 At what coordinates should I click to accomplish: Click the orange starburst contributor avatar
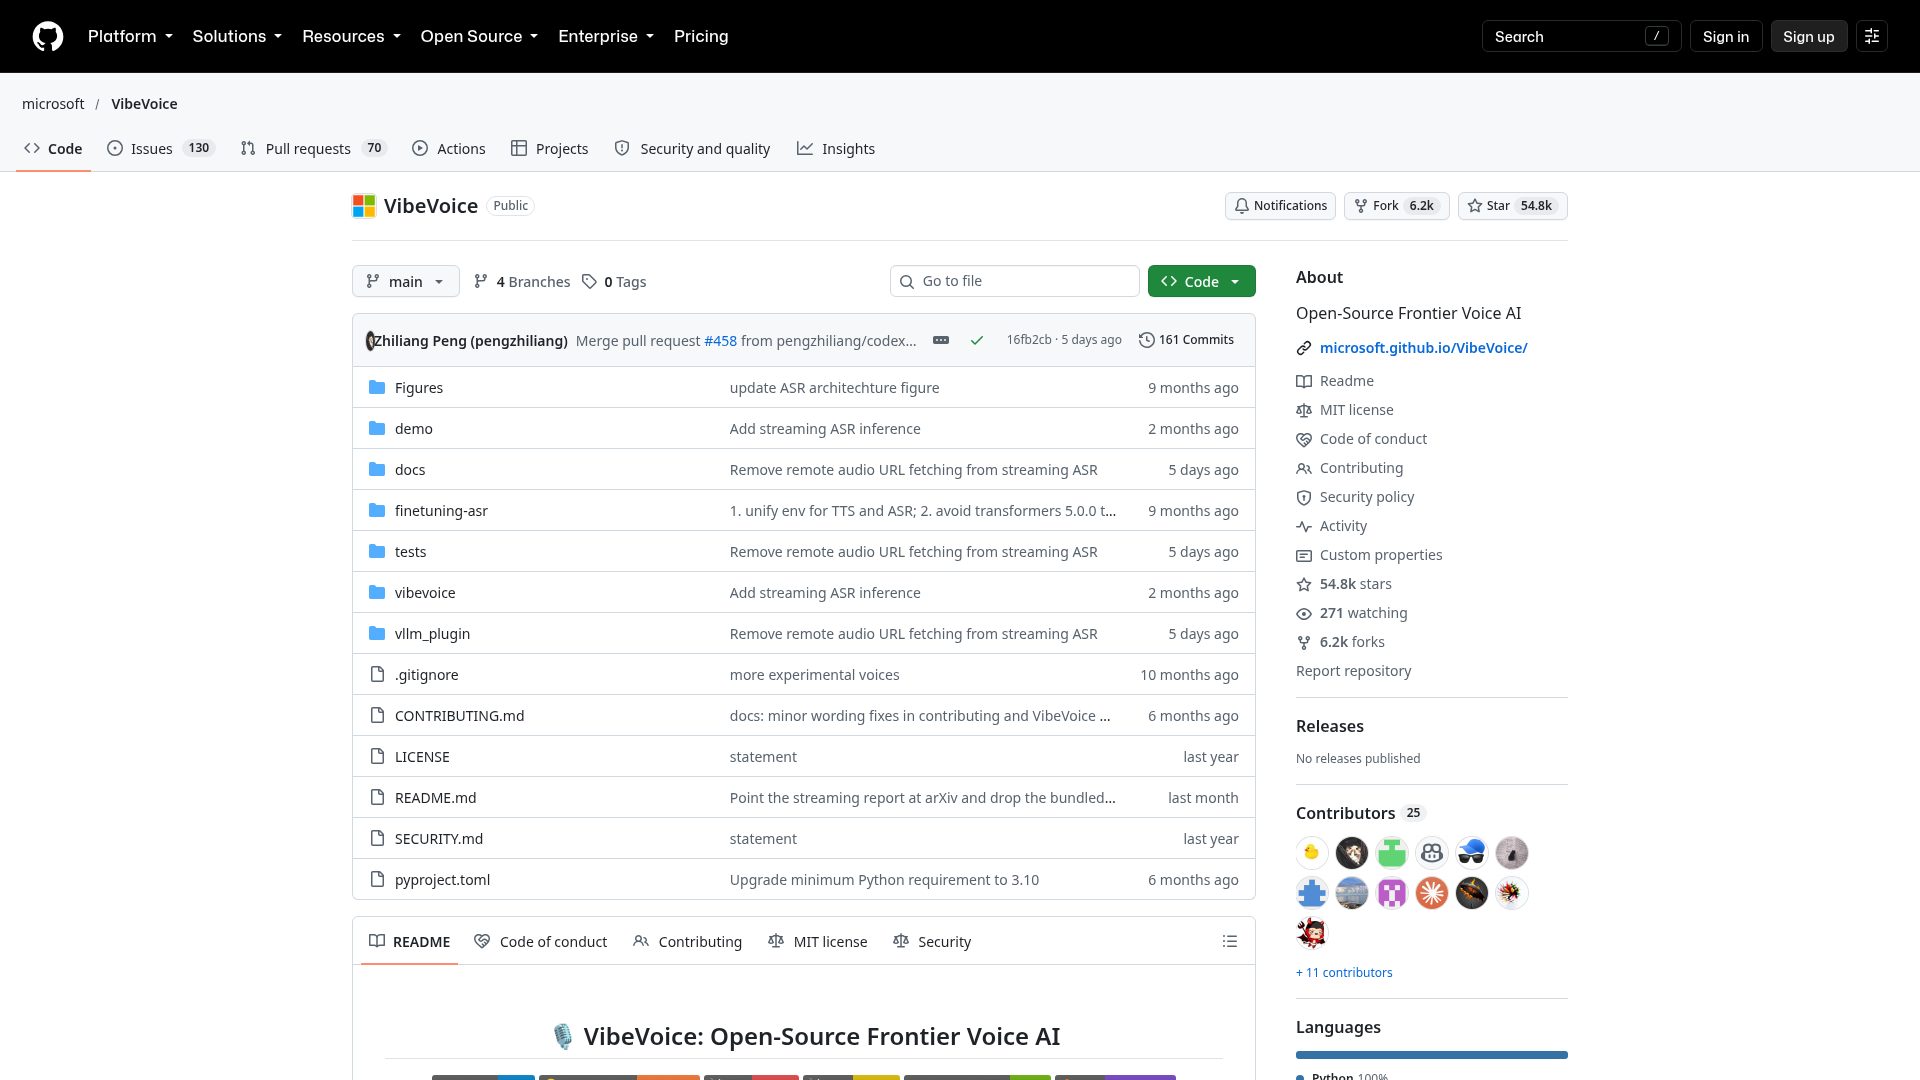pyautogui.click(x=1431, y=892)
